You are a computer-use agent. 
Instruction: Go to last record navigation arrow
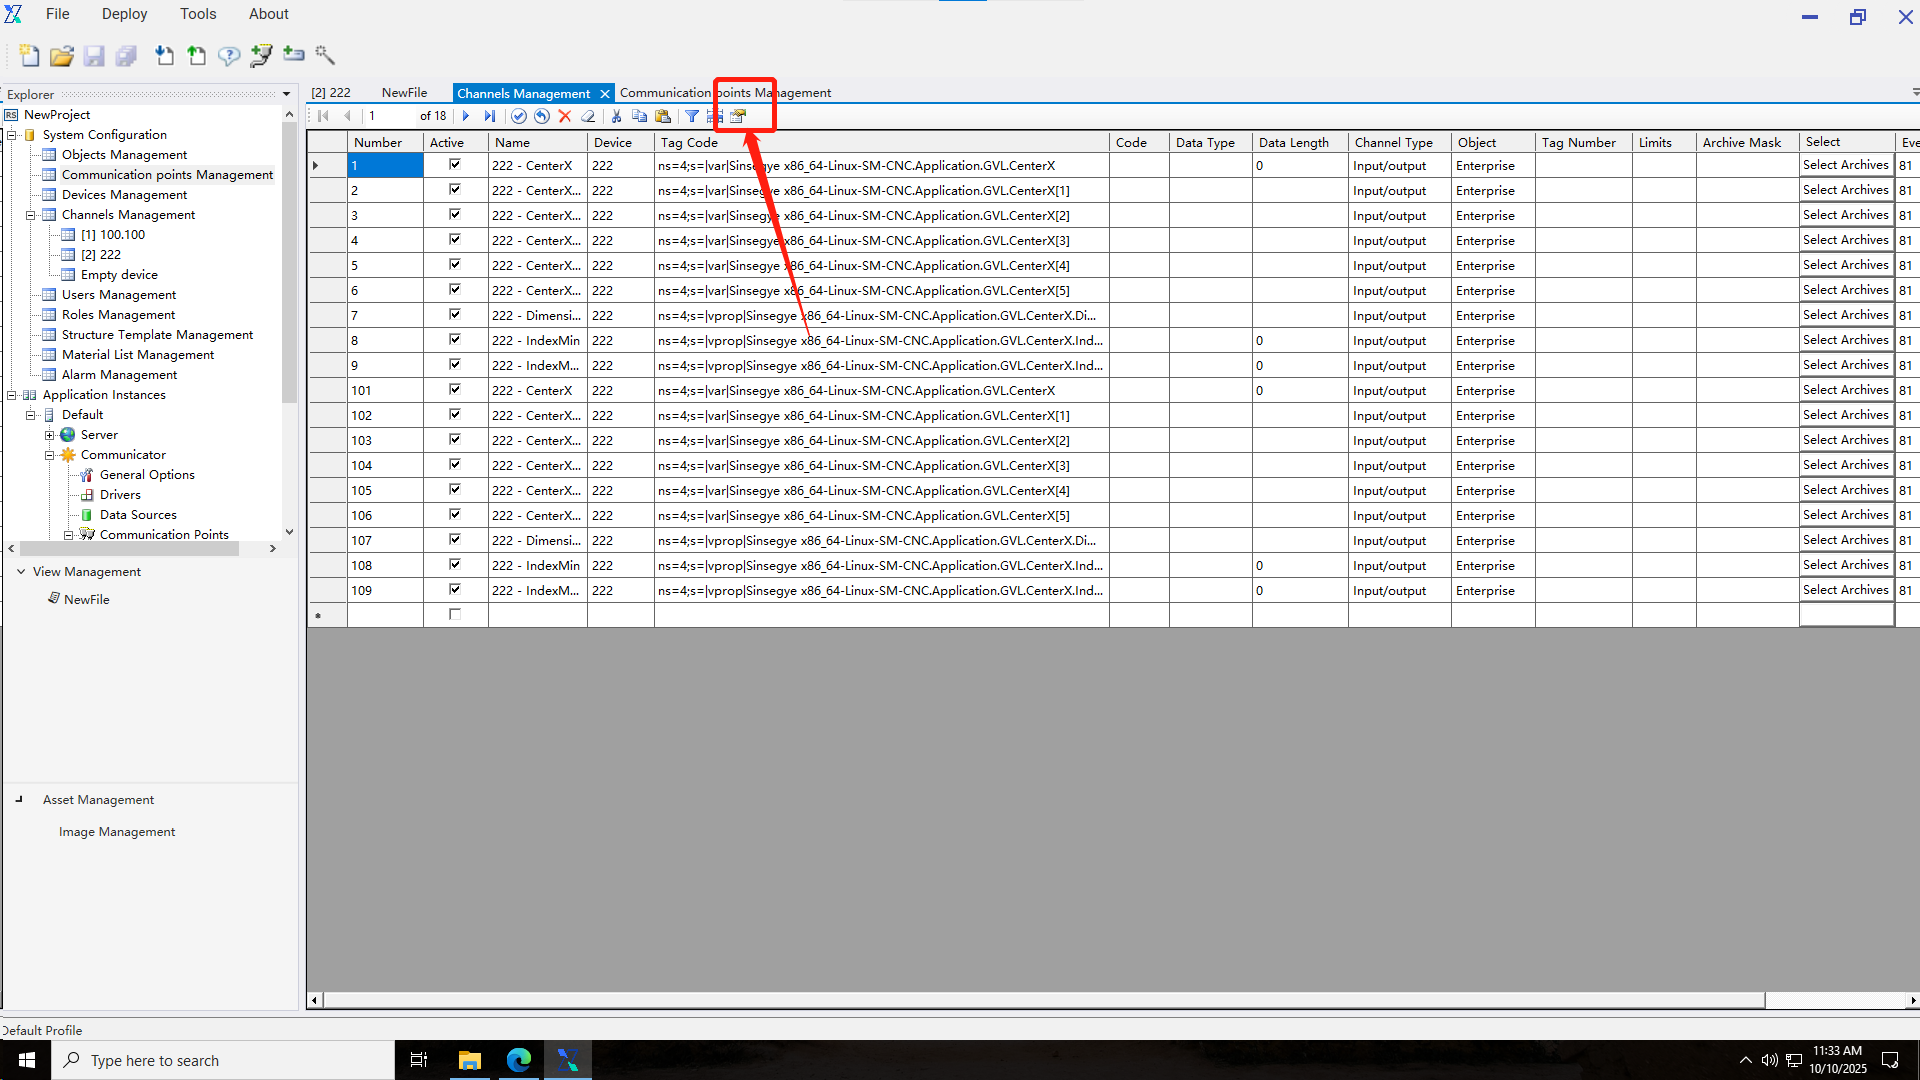490,117
